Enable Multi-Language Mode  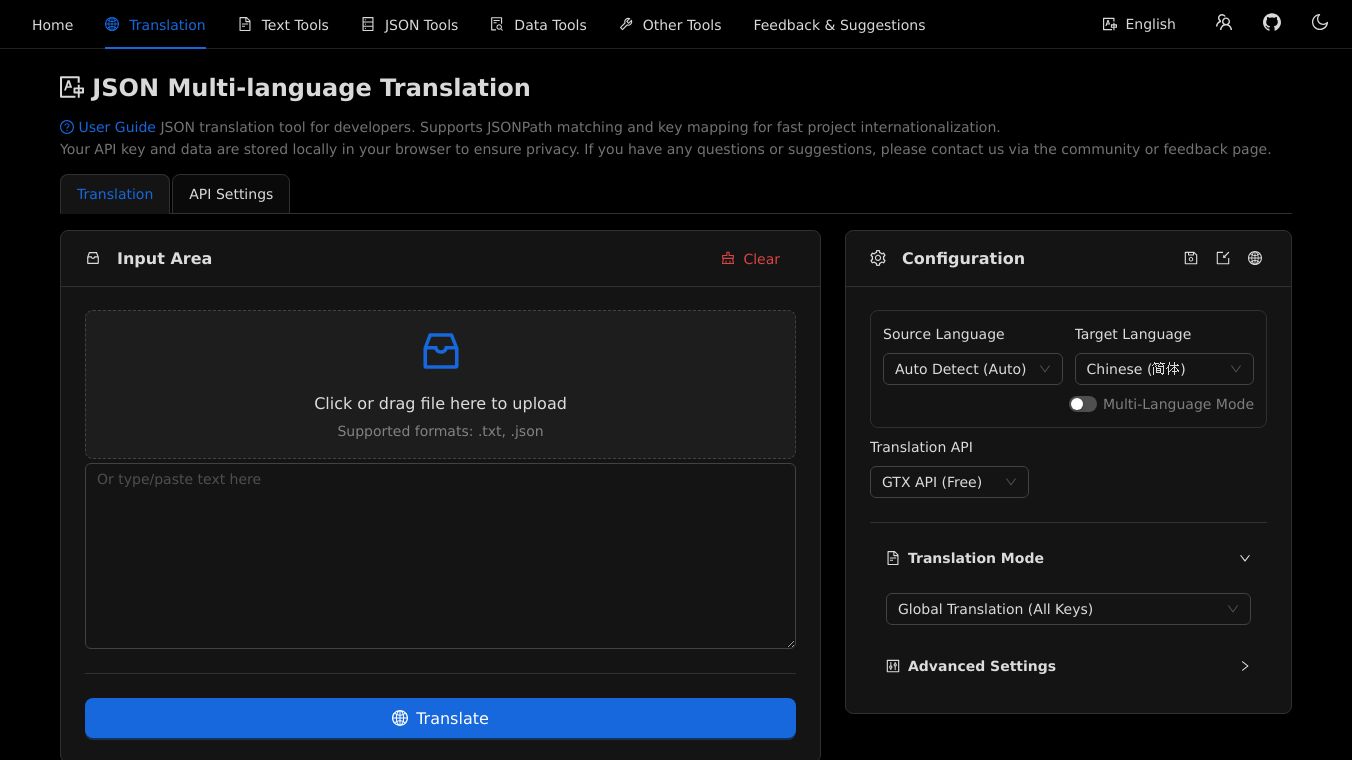point(1082,404)
